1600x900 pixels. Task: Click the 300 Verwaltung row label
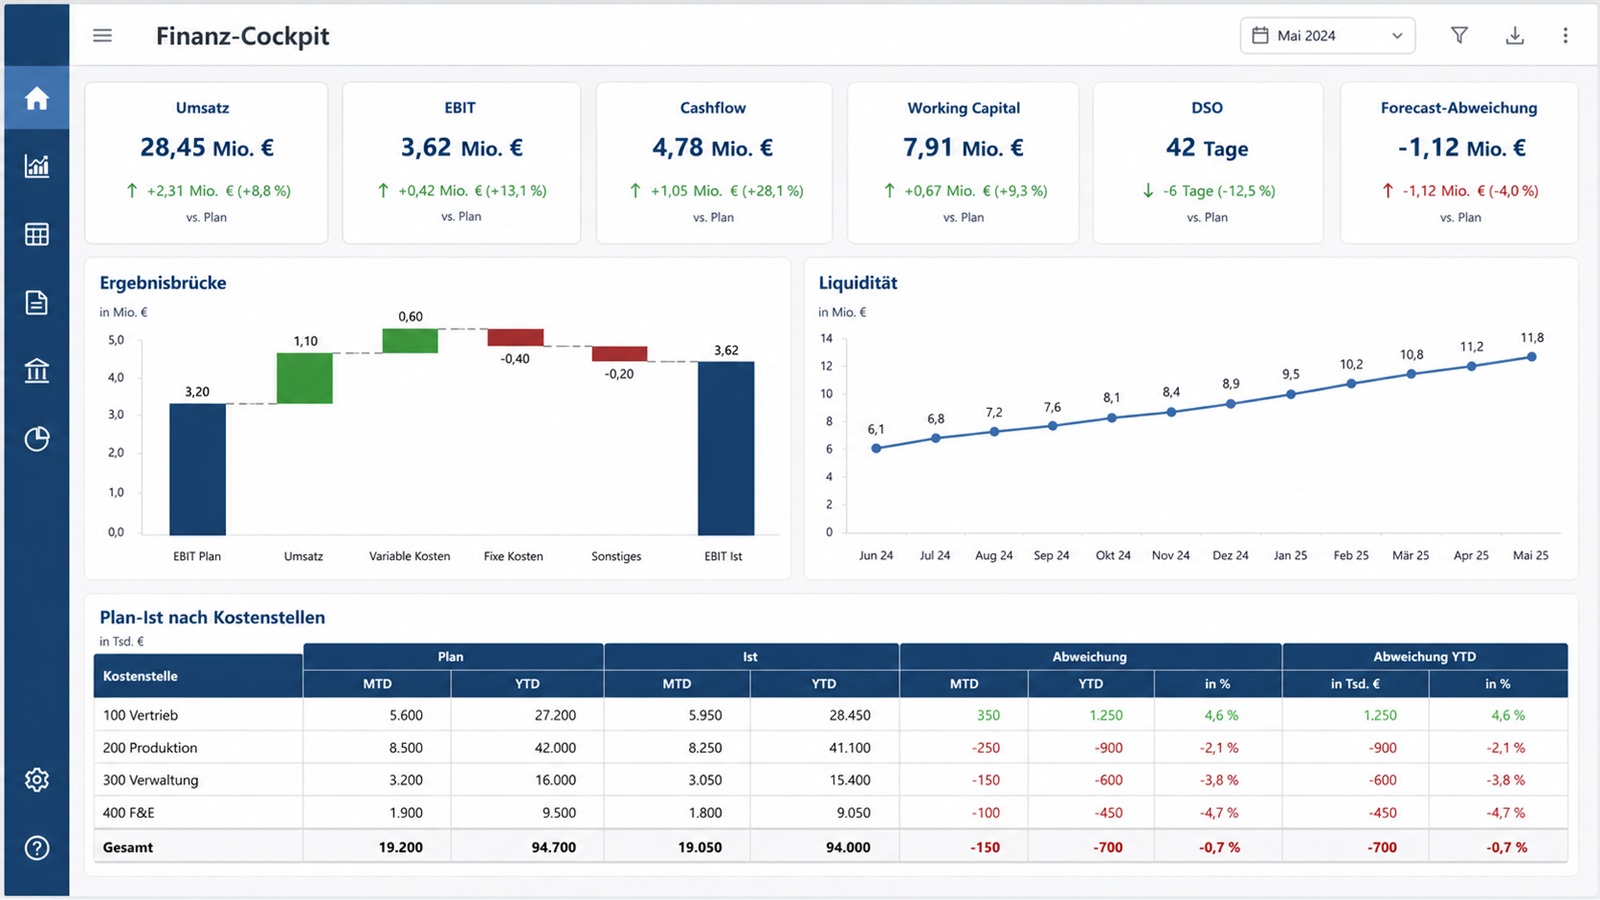coord(150,780)
